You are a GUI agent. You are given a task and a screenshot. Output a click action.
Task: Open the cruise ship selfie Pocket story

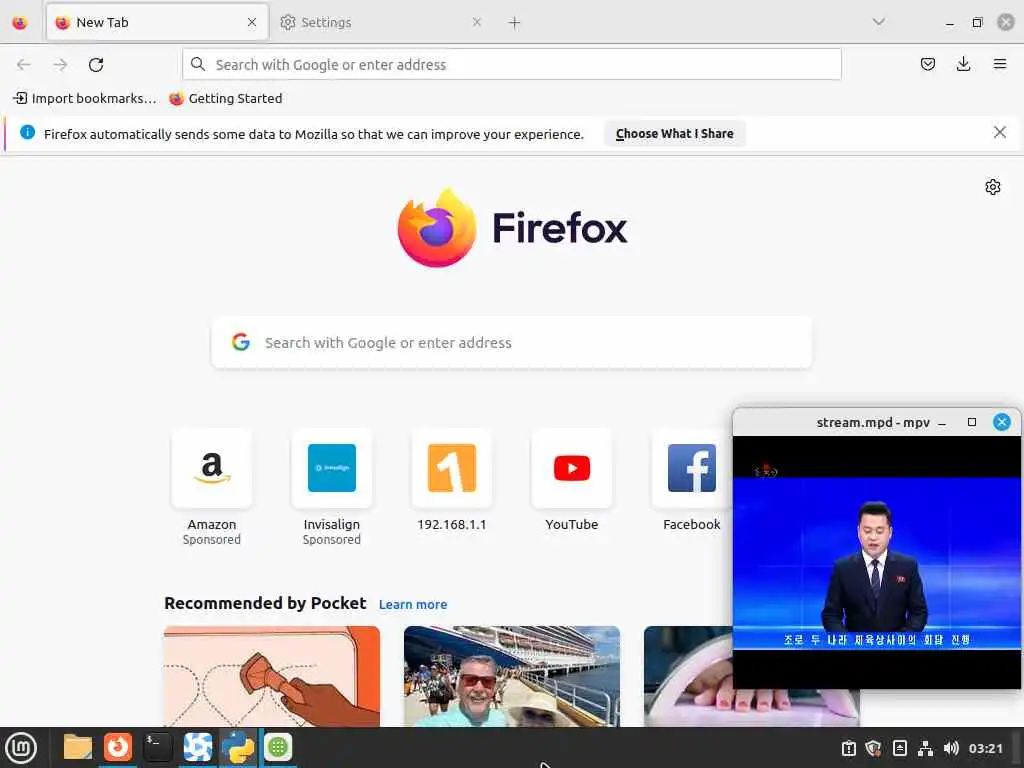[512, 676]
